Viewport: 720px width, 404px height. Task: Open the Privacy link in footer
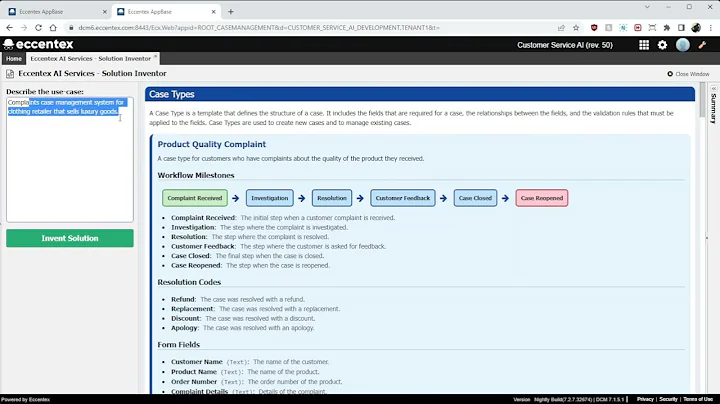tap(645, 399)
